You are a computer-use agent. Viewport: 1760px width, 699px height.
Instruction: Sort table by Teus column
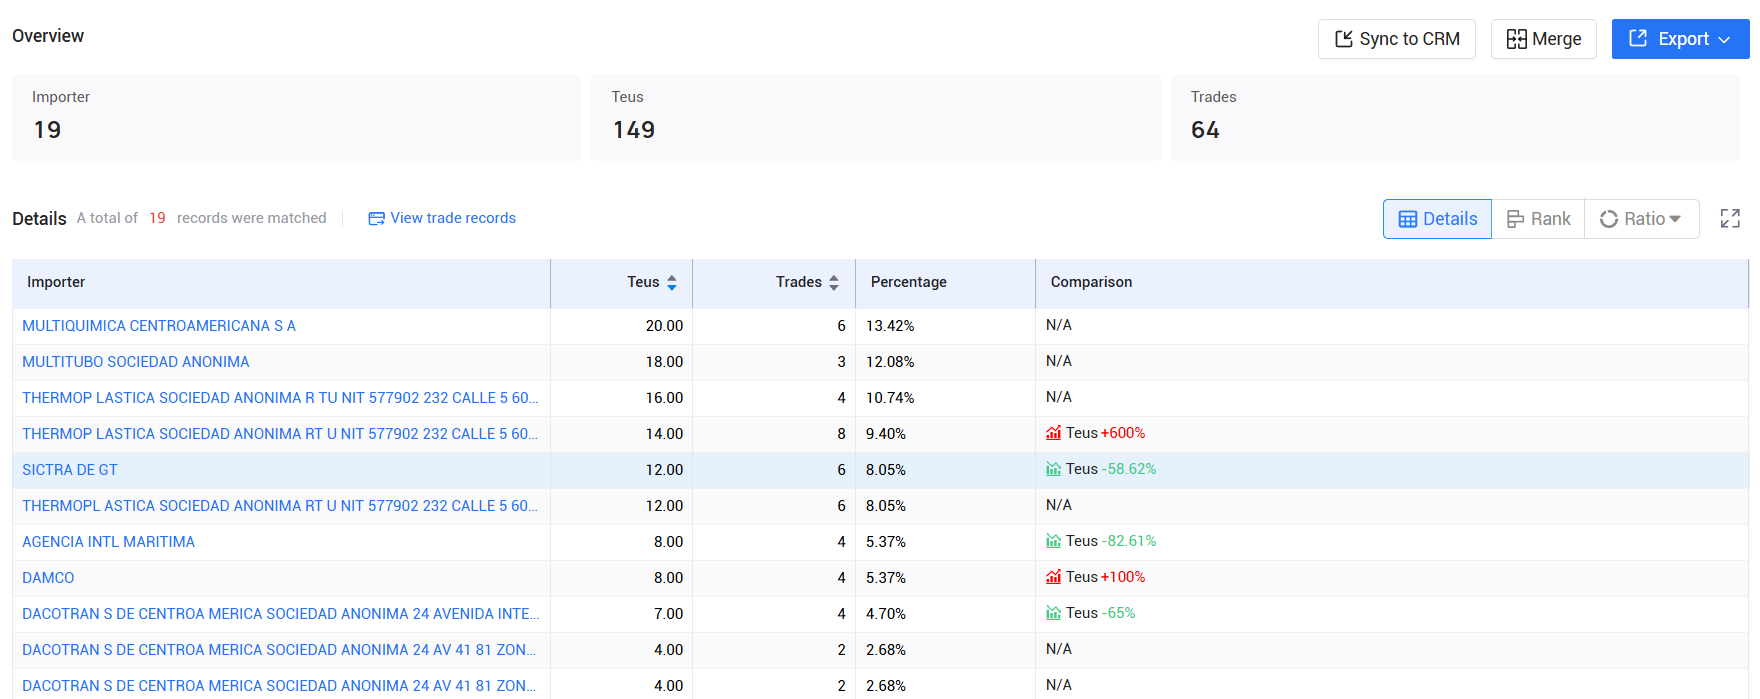(x=672, y=283)
